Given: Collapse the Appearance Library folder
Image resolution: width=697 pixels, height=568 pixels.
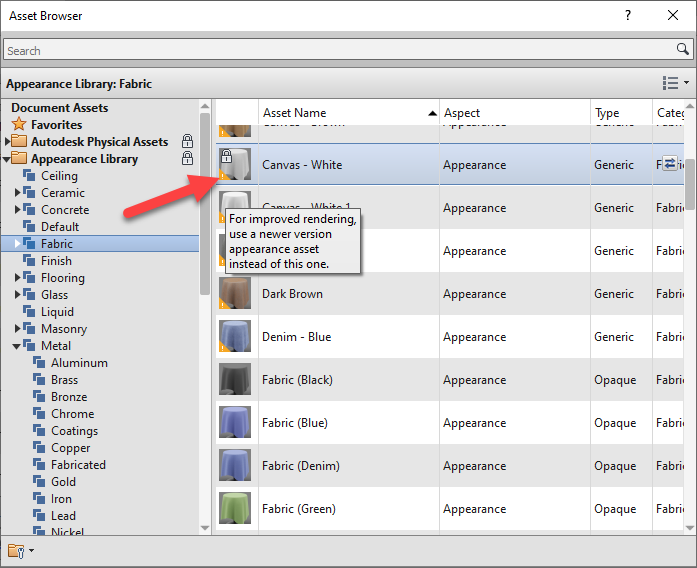Looking at the screenshot, I should 7,159.
